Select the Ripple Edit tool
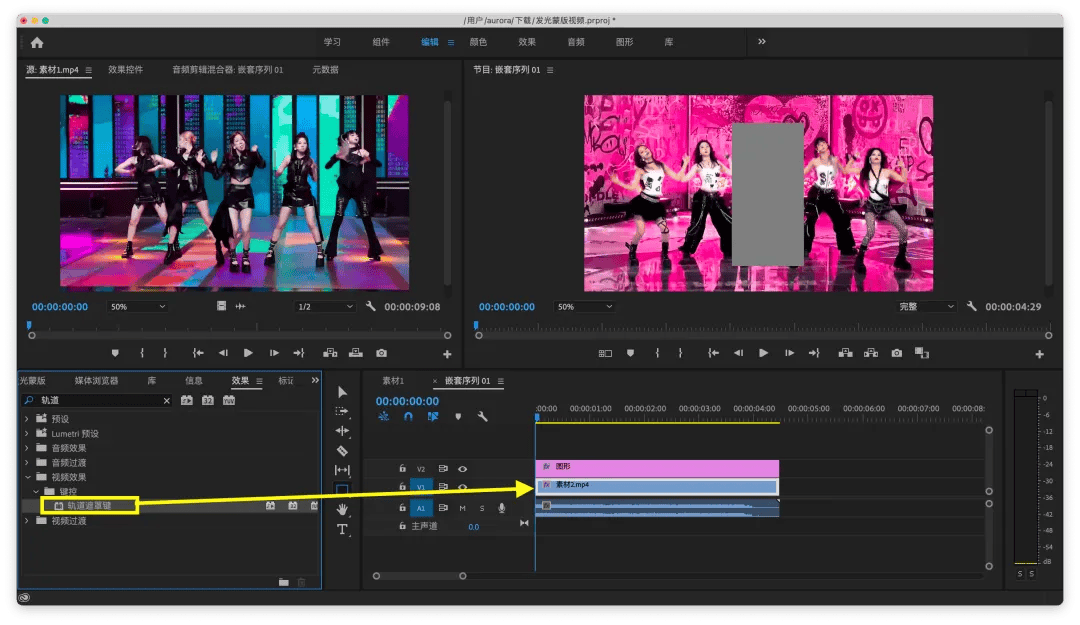The image size is (1080, 625). coord(342,431)
